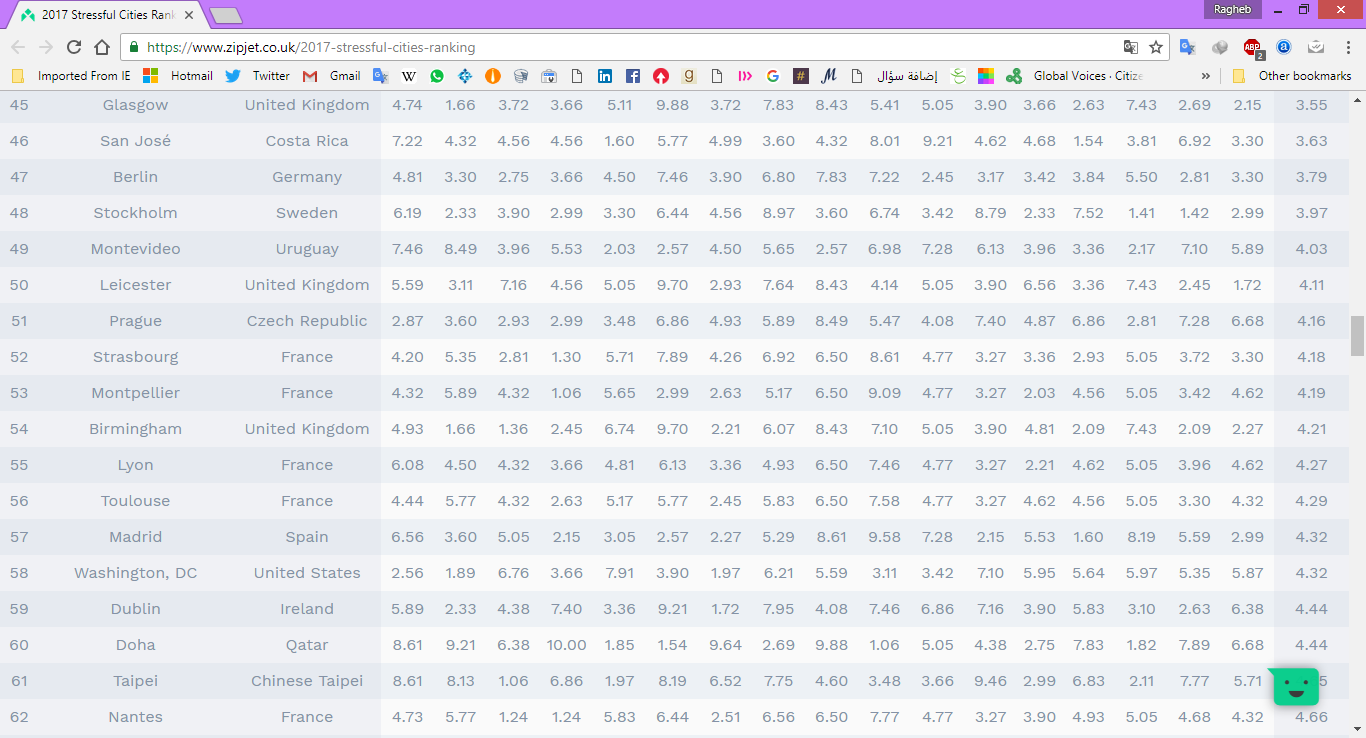Click the Ragheb profile button
This screenshot has width=1366, height=738.
click(1232, 9)
